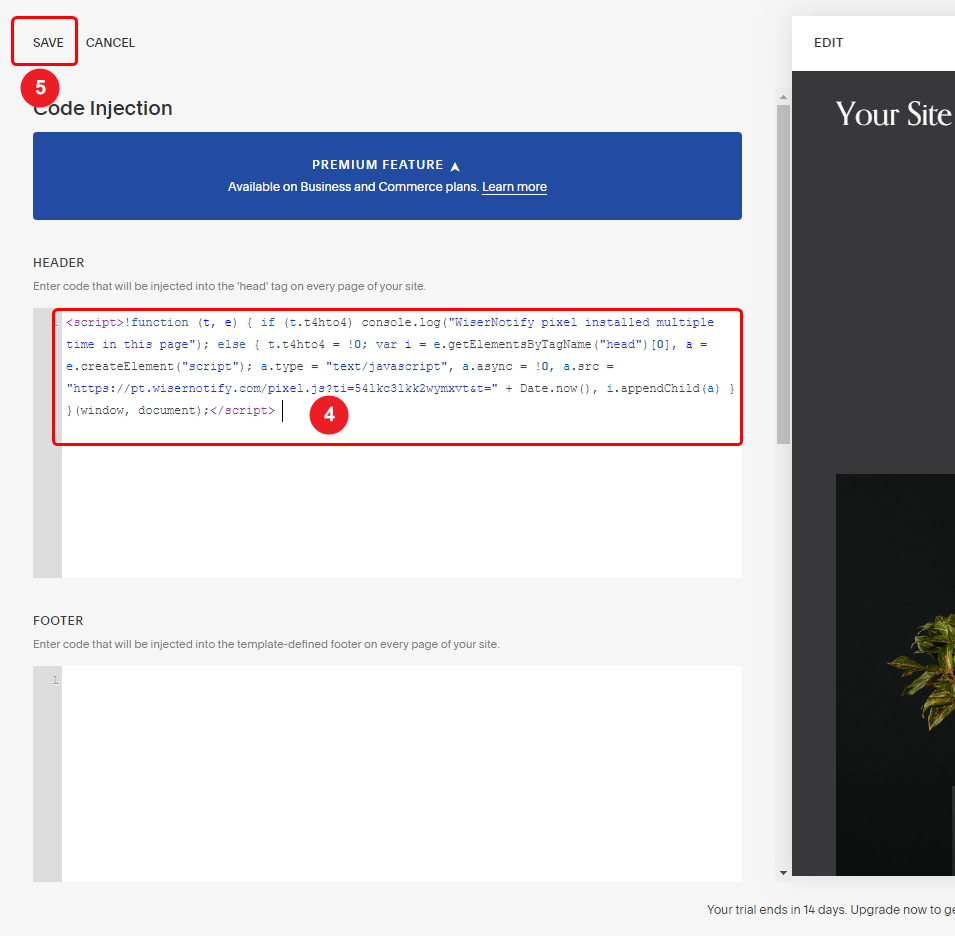Click the pt.wisernotify.com URL in header code
The height and width of the screenshot is (936, 955).
click(282, 389)
